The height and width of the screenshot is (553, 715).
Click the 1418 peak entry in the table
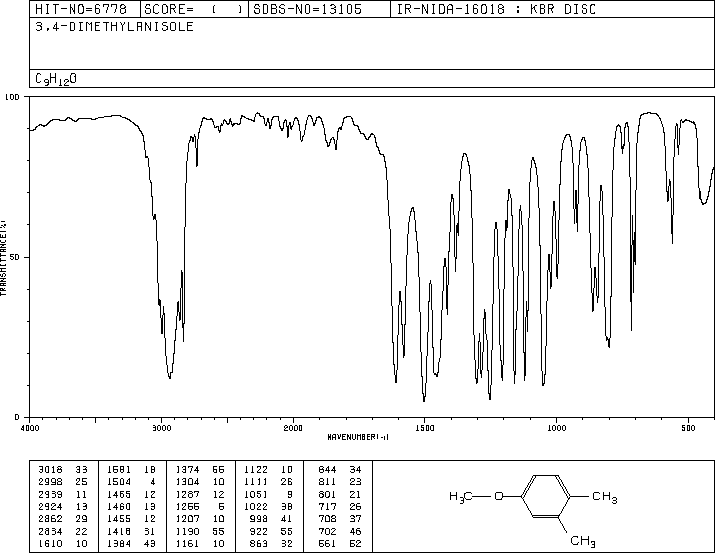[x=131, y=532]
